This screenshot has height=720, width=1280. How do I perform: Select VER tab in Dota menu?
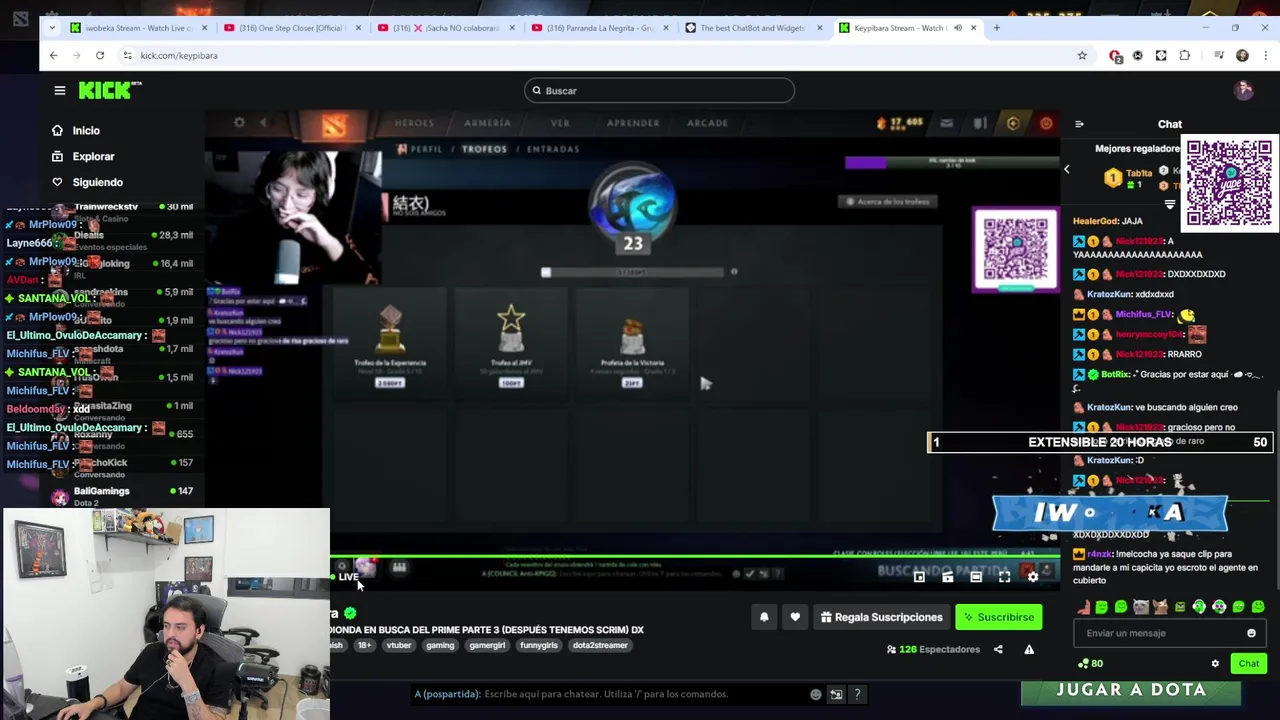560,123
